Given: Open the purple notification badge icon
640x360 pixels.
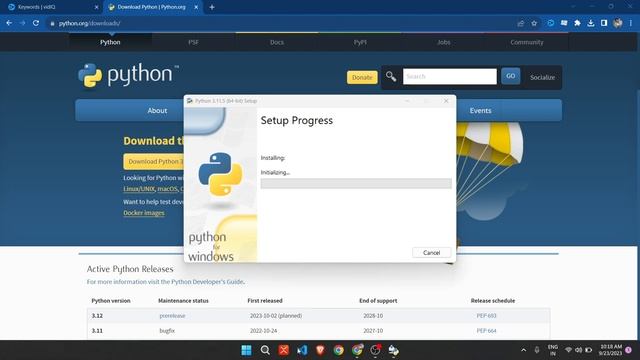Looking at the screenshot, I should point(629,350).
